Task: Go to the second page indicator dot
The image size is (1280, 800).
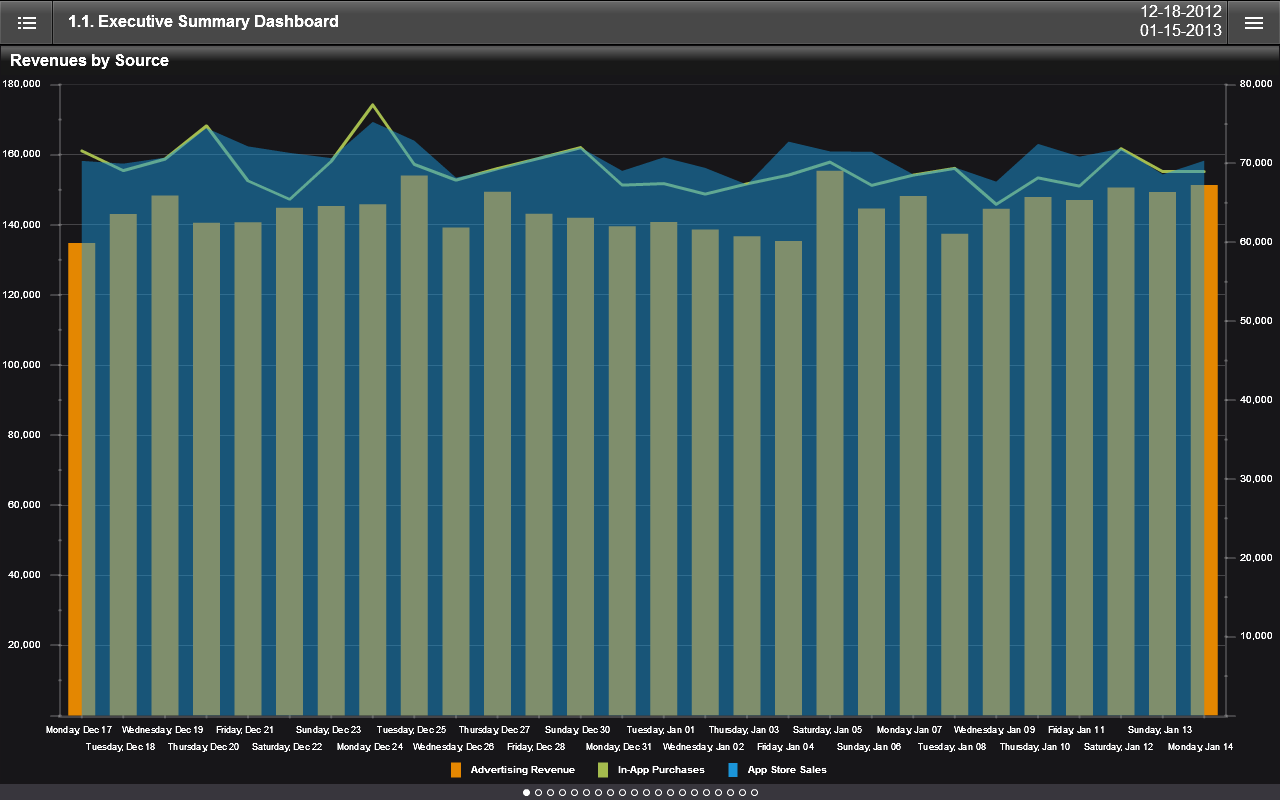Action: click(539, 792)
